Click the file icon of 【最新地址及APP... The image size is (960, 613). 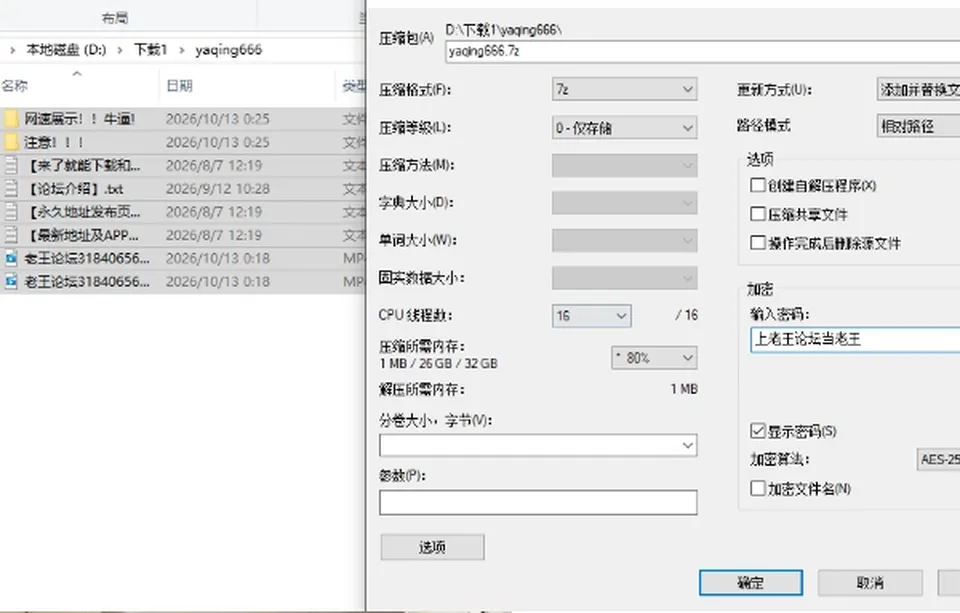(x=11, y=235)
